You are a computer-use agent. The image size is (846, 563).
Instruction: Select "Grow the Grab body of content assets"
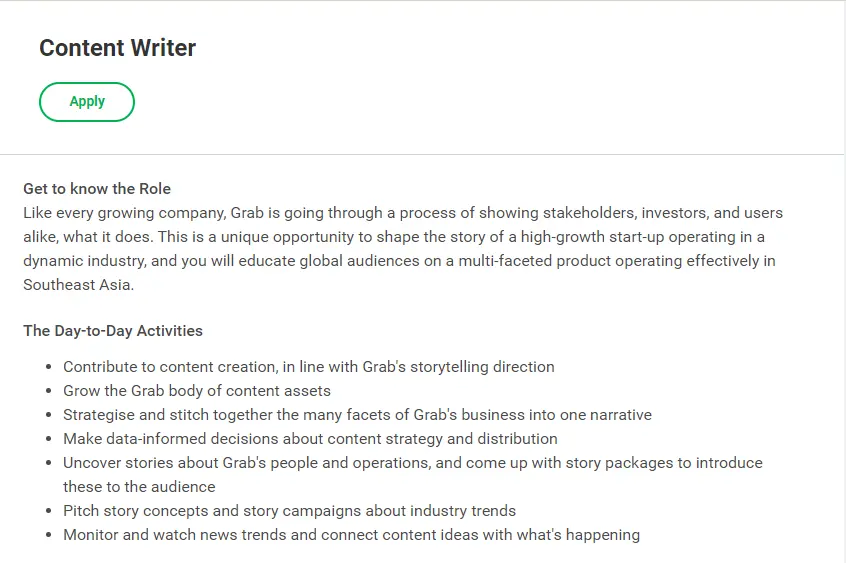(x=197, y=391)
